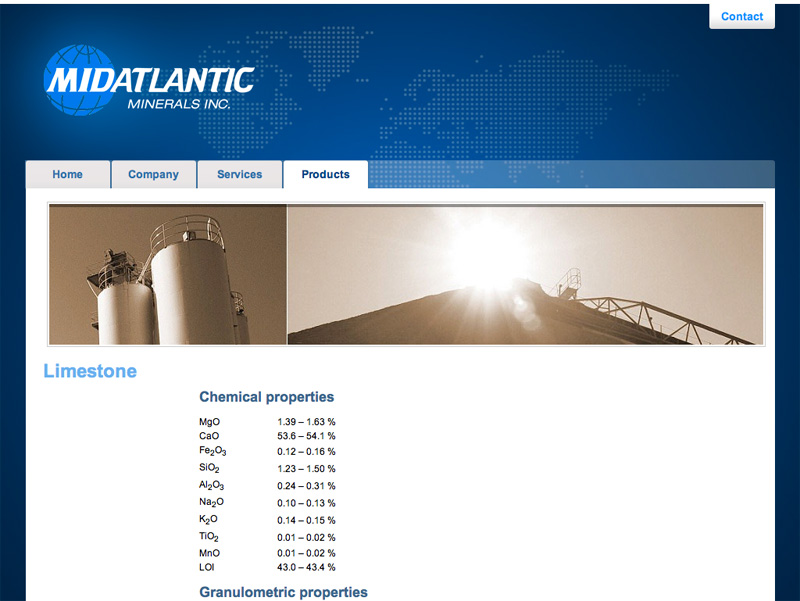The height and width of the screenshot is (601, 800).
Task: Select the Products tab
Action: (x=326, y=174)
